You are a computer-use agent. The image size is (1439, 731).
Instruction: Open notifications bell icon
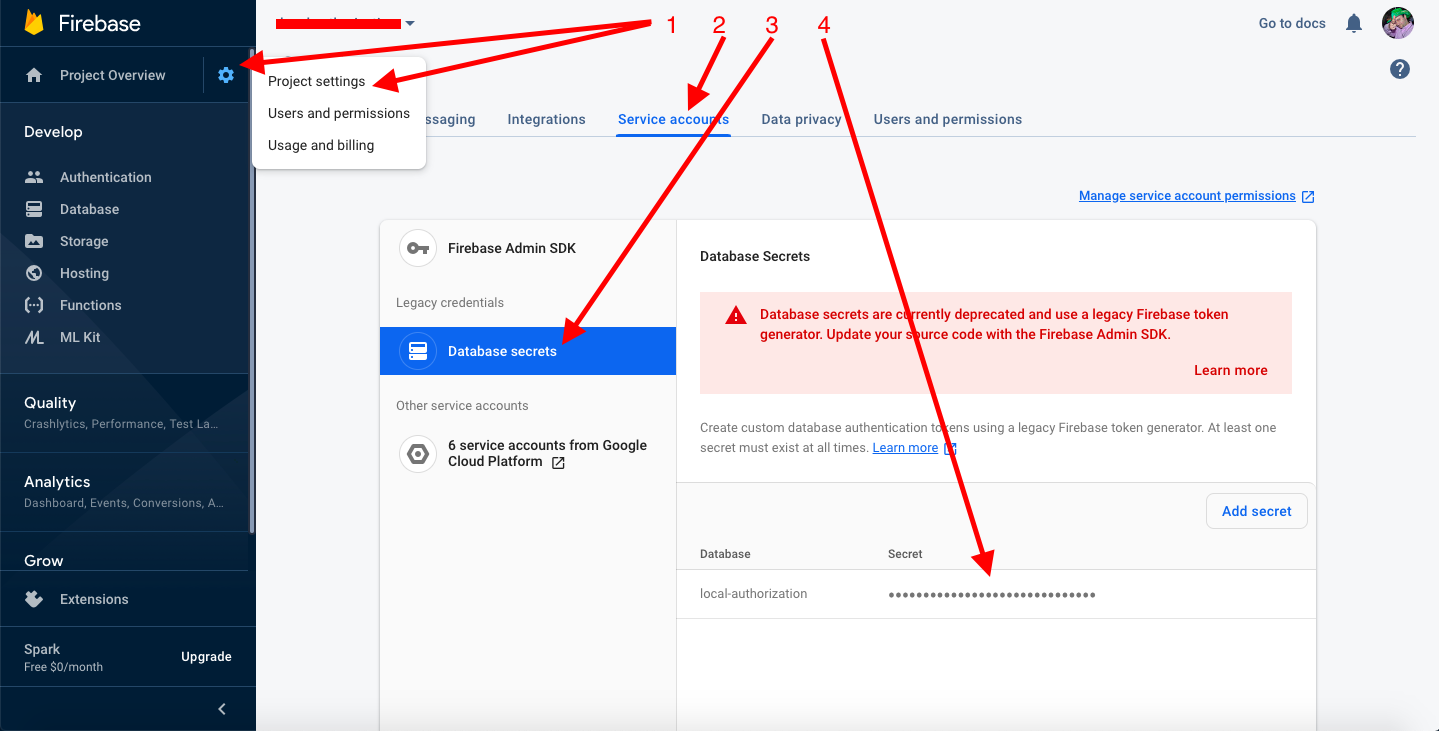(1354, 23)
